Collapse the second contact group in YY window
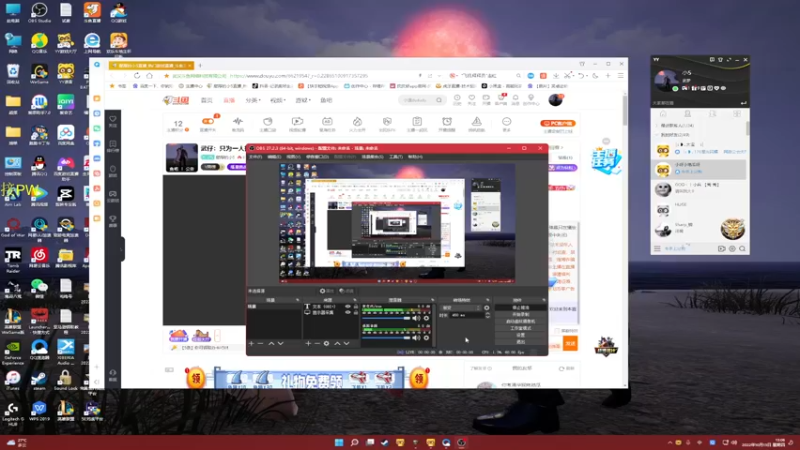Viewport: 800px width, 450px height. (657, 135)
